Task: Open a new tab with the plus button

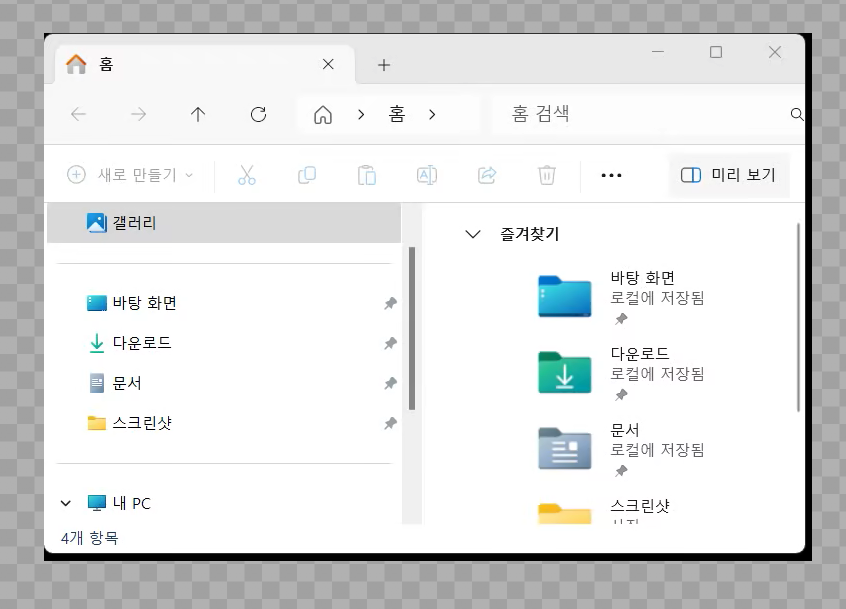Action: click(384, 65)
